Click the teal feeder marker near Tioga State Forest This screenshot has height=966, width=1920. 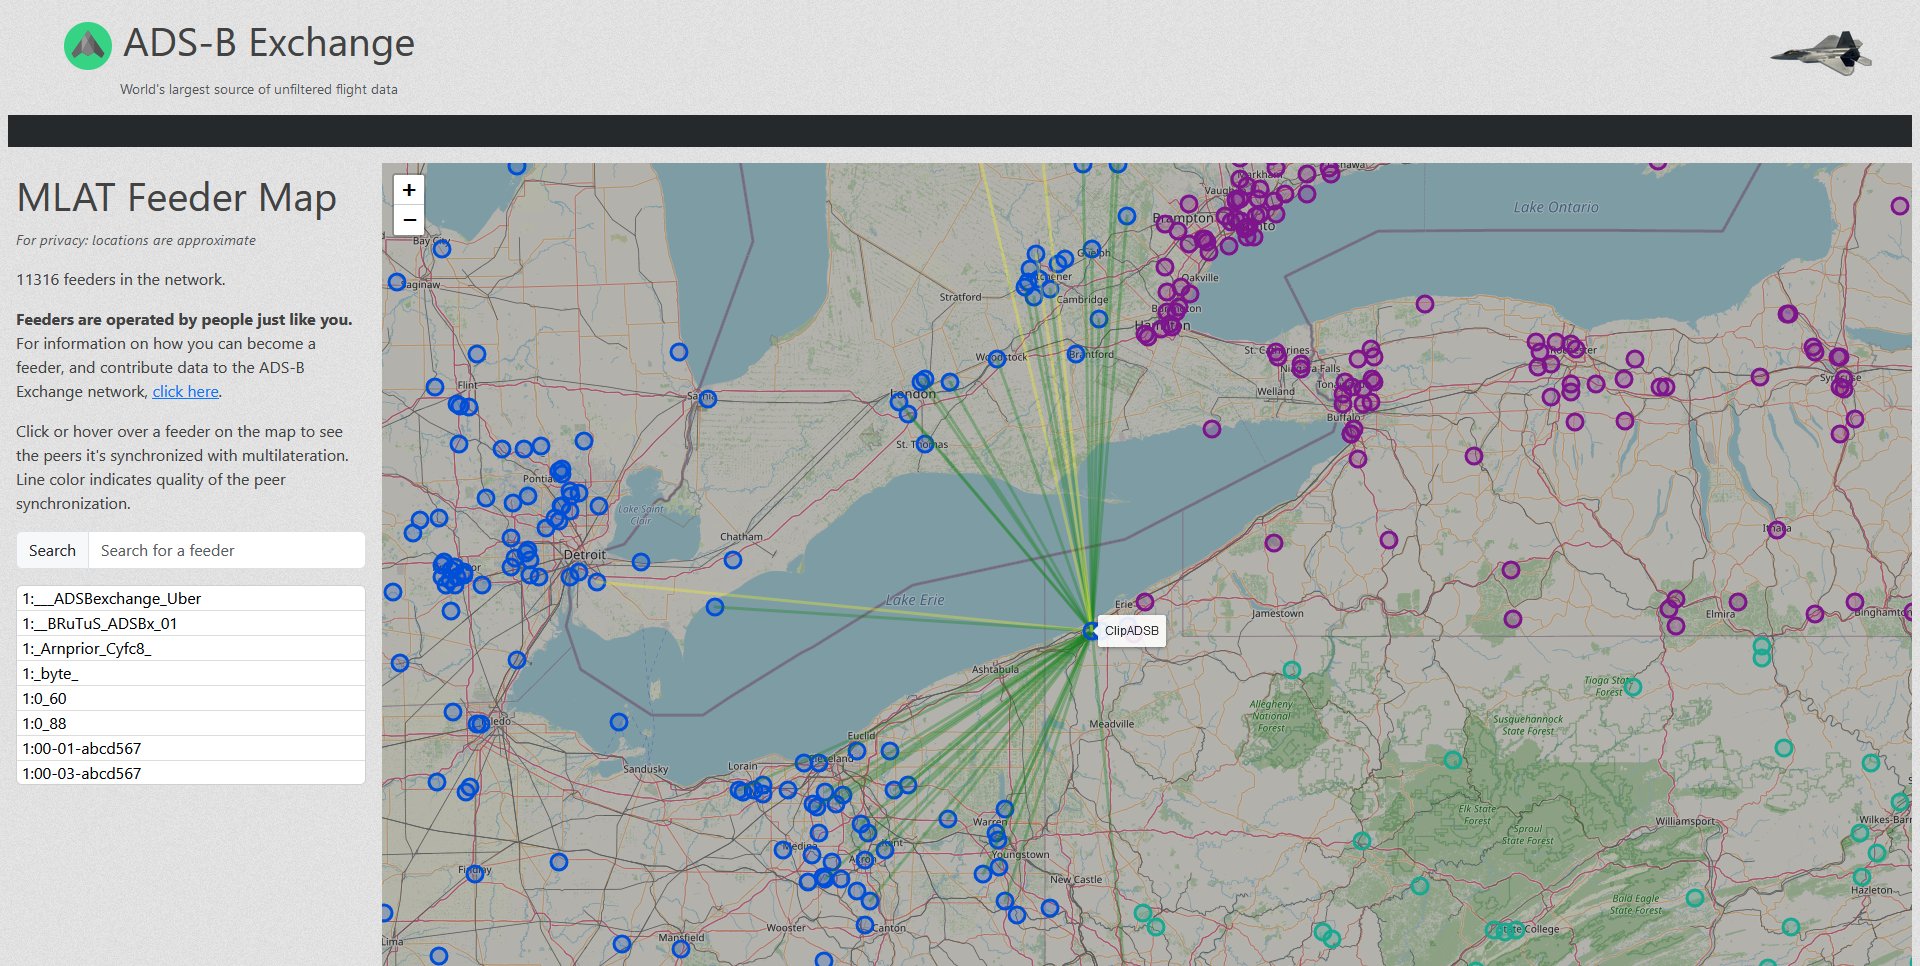tap(1633, 687)
